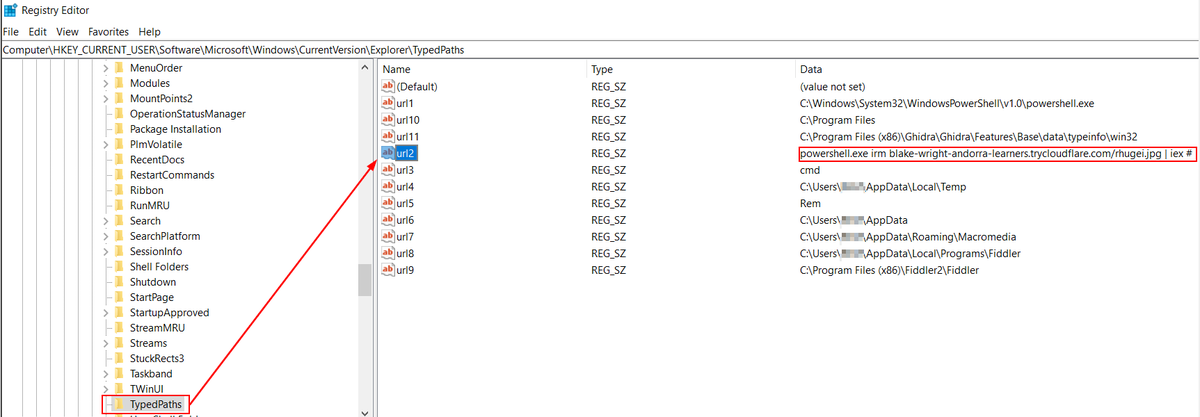
Task: Select the Modules folder icon
Action: point(120,83)
